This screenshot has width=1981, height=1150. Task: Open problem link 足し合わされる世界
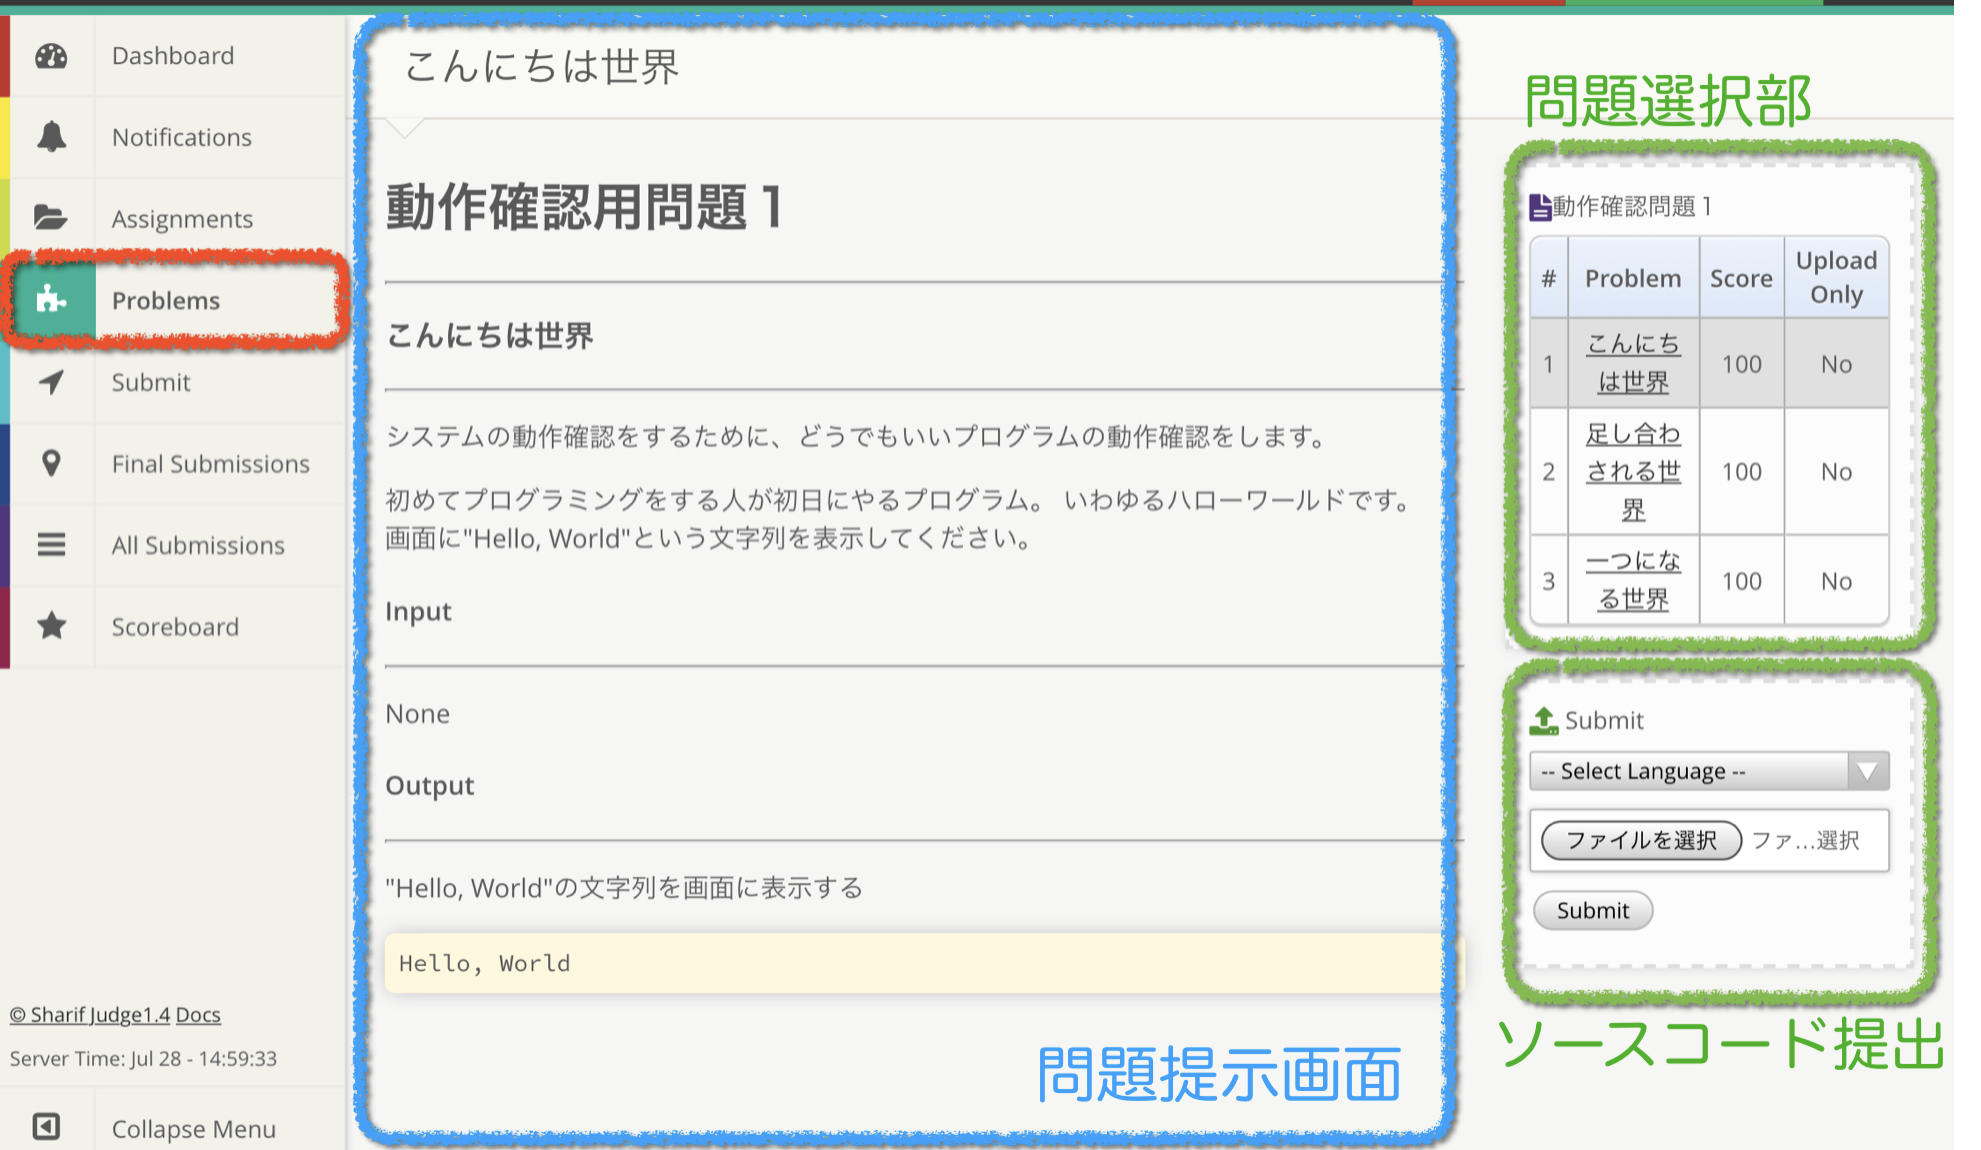pos(1633,471)
